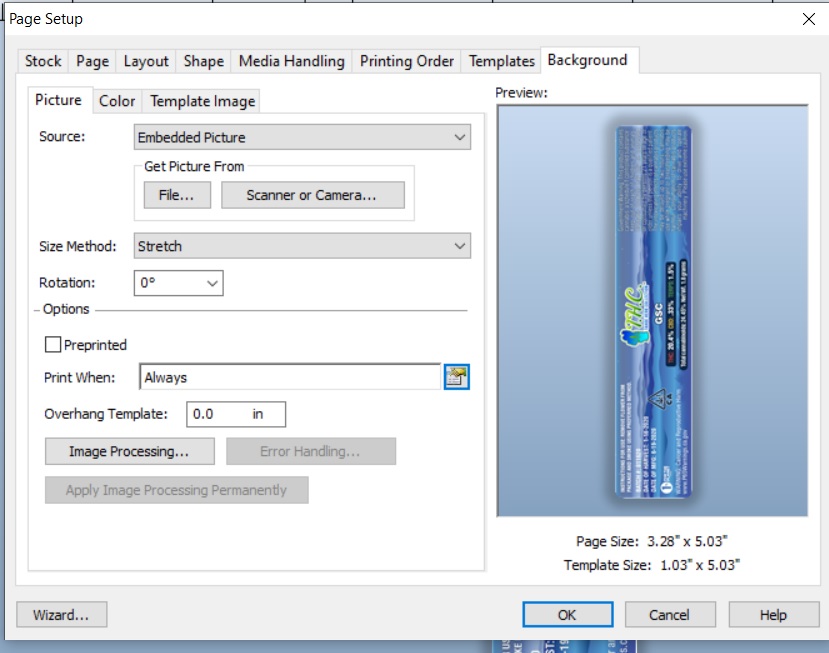829x653 pixels.
Task: Open the Rotation dropdown
Action: point(178,283)
